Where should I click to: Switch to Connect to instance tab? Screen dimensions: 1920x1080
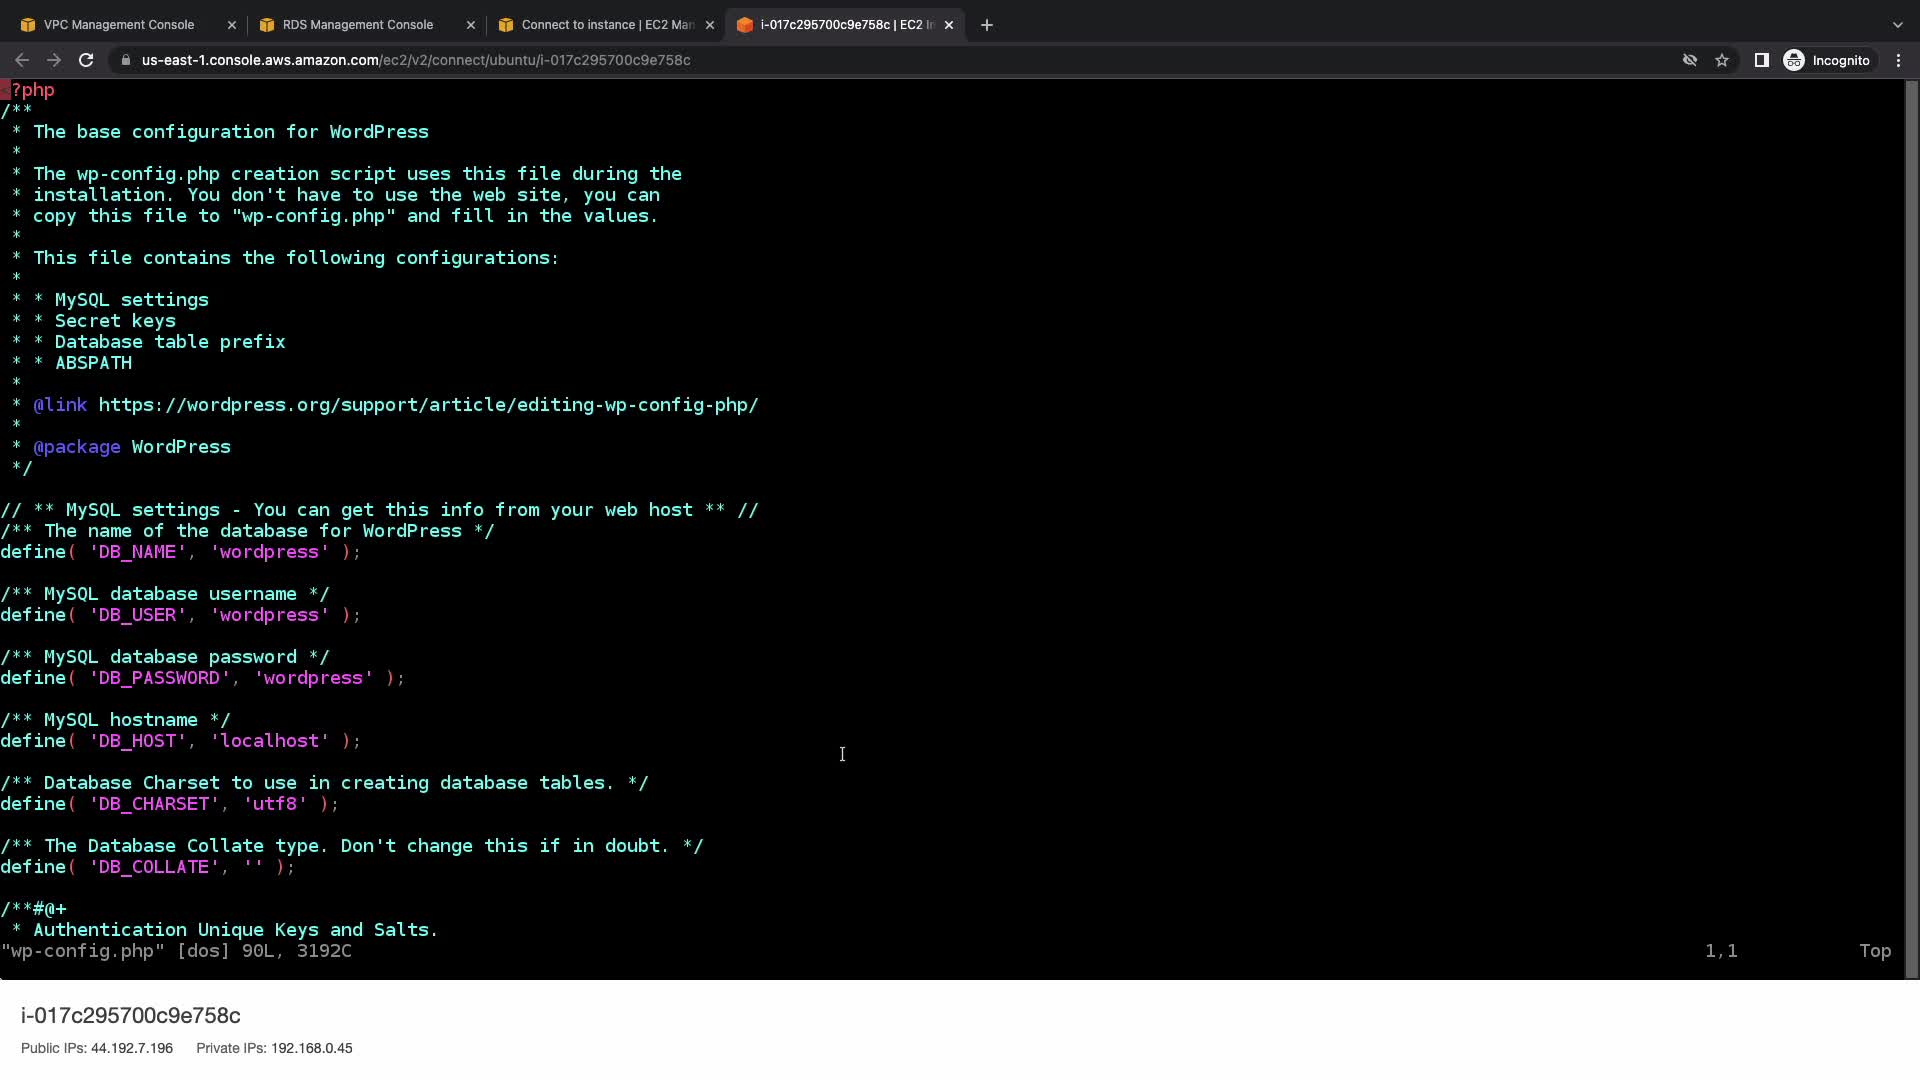click(x=606, y=25)
